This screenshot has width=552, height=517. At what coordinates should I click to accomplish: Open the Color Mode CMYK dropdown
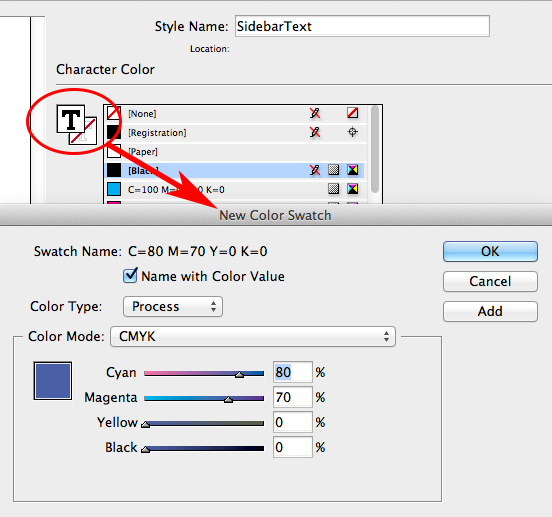(x=253, y=336)
